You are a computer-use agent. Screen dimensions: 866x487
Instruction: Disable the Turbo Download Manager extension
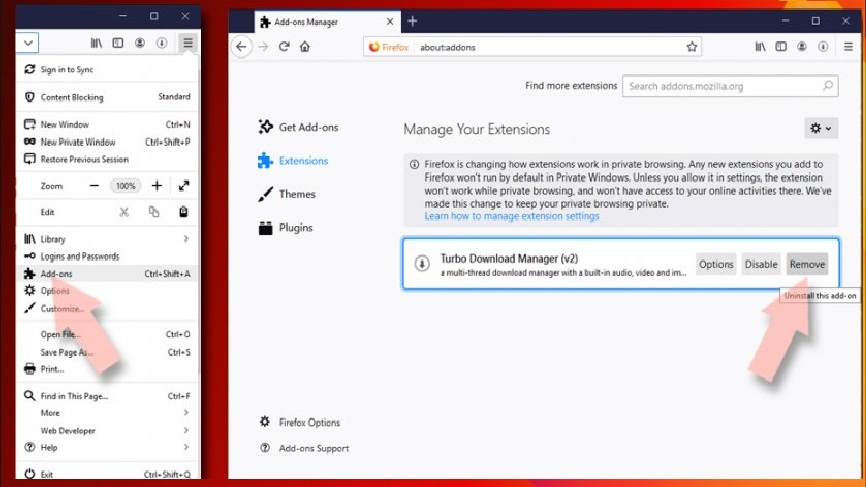[x=761, y=264]
